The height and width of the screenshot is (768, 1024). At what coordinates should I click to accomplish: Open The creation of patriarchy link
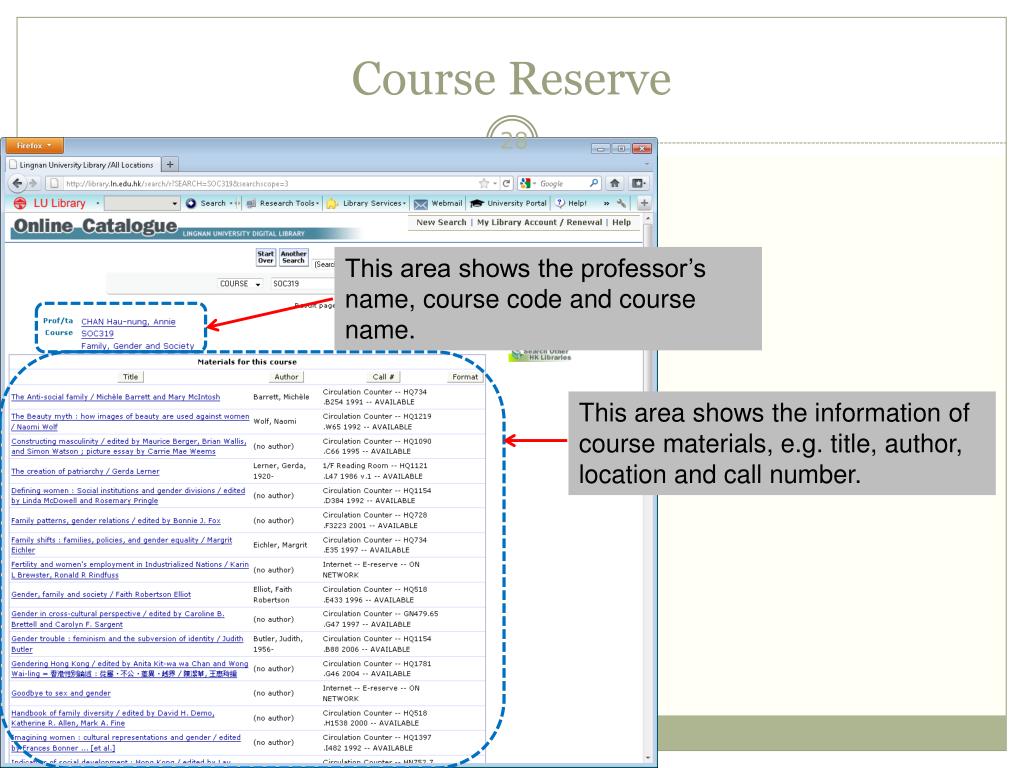click(x=85, y=472)
